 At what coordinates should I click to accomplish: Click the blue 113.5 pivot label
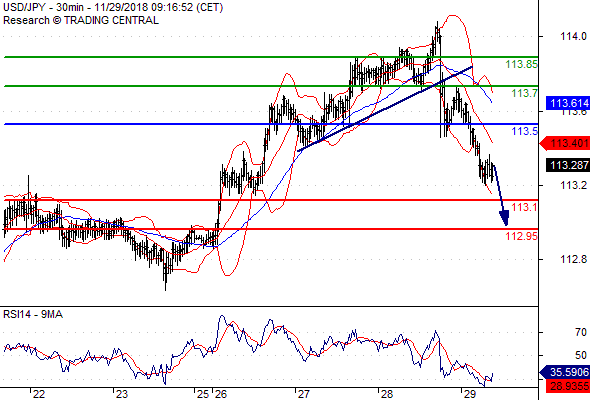click(x=525, y=131)
